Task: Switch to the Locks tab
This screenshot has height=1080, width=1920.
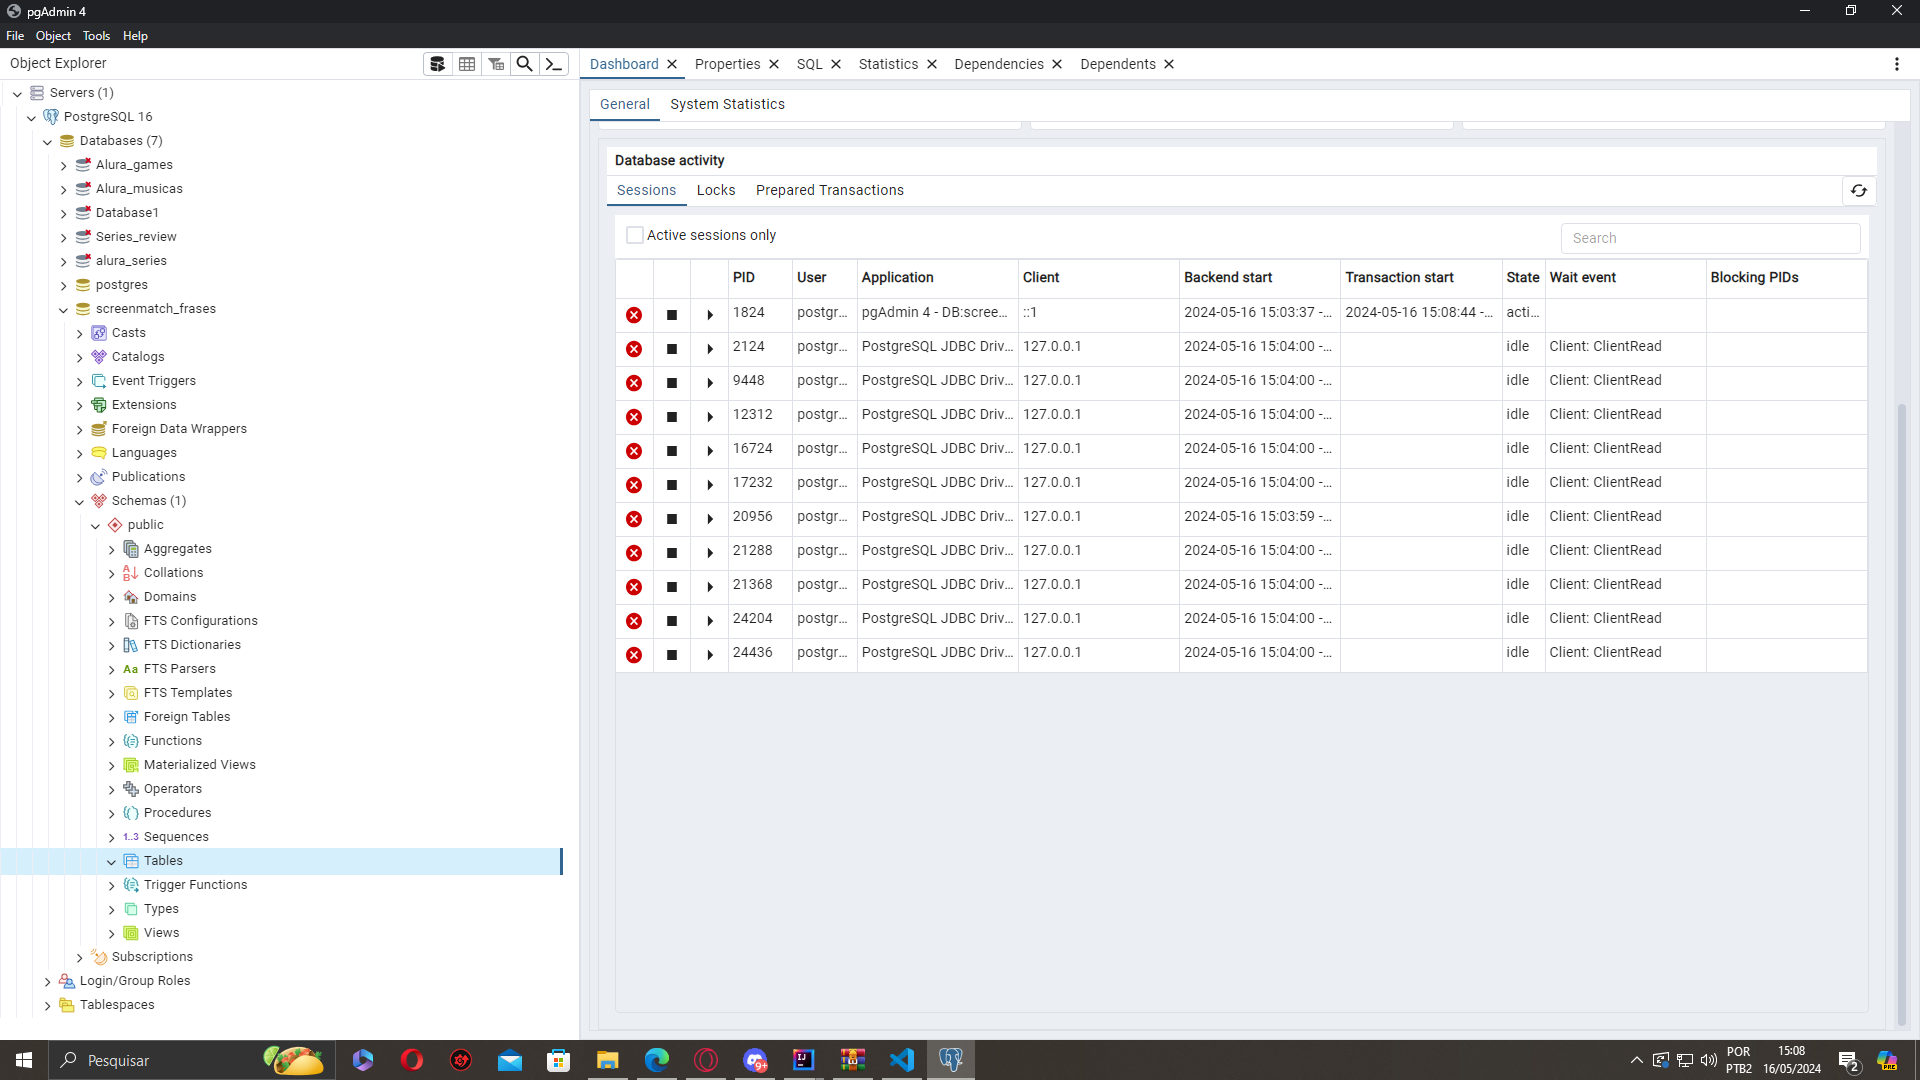Action: click(715, 189)
